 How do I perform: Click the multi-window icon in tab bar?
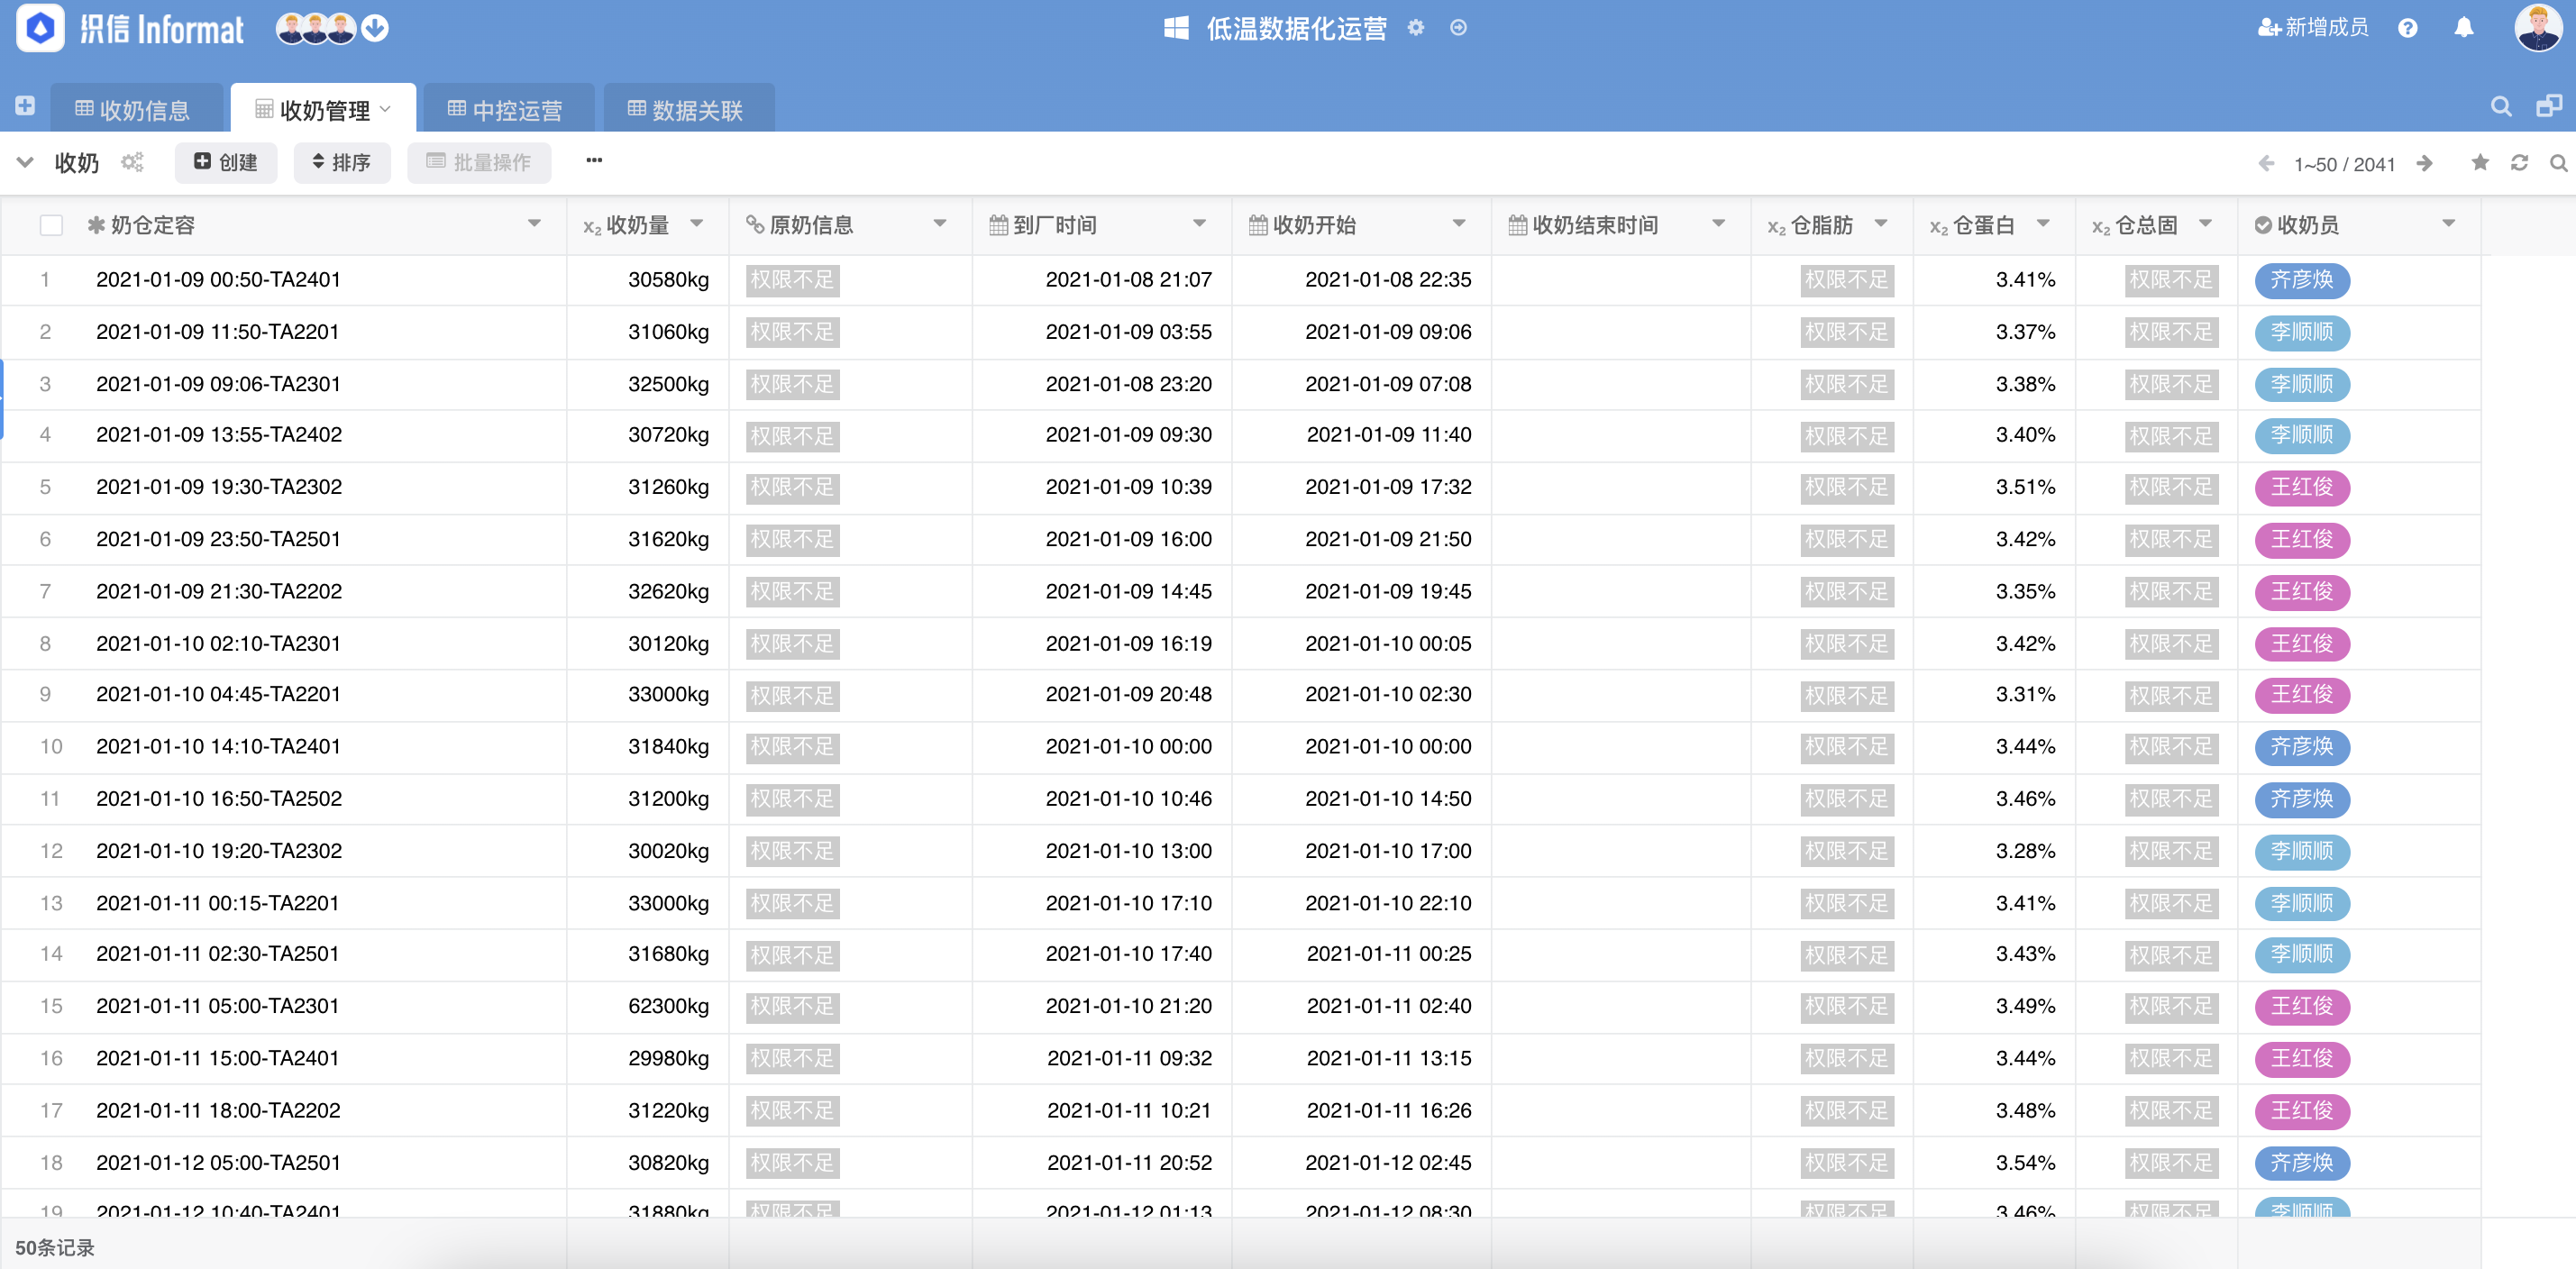tap(2549, 106)
